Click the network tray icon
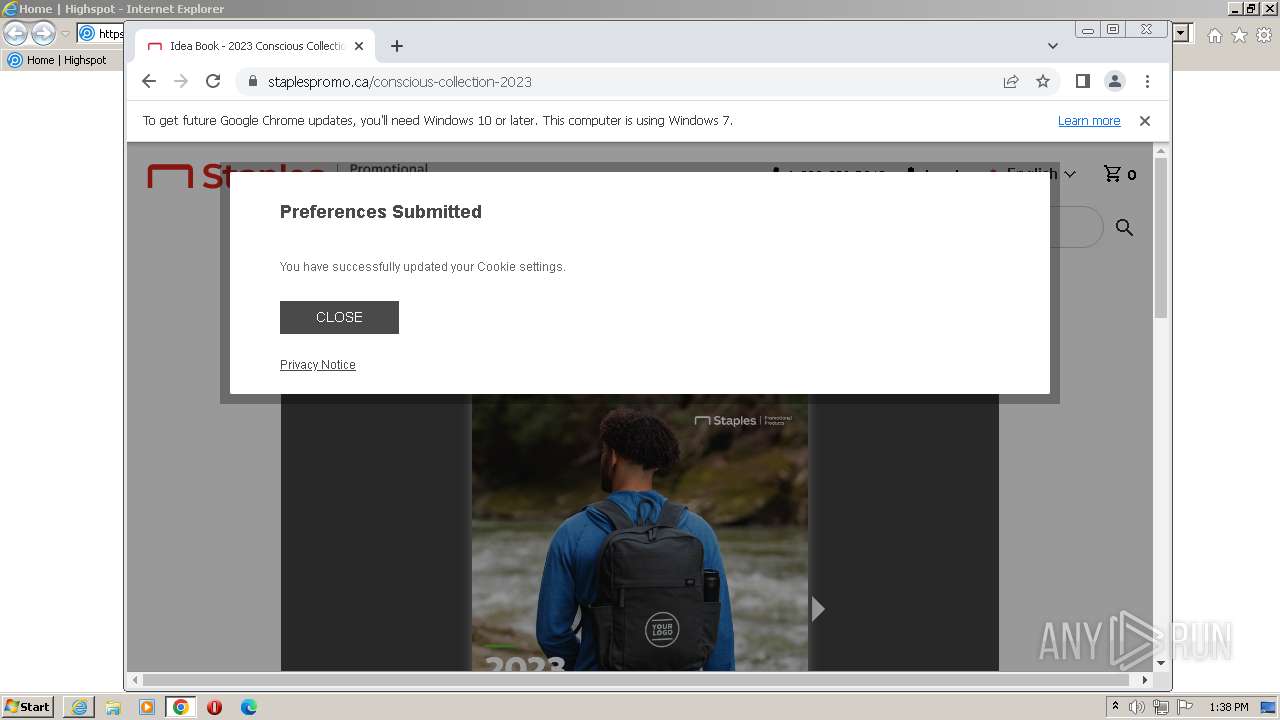Image resolution: width=1280 pixels, height=720 pixels. 1161,707
